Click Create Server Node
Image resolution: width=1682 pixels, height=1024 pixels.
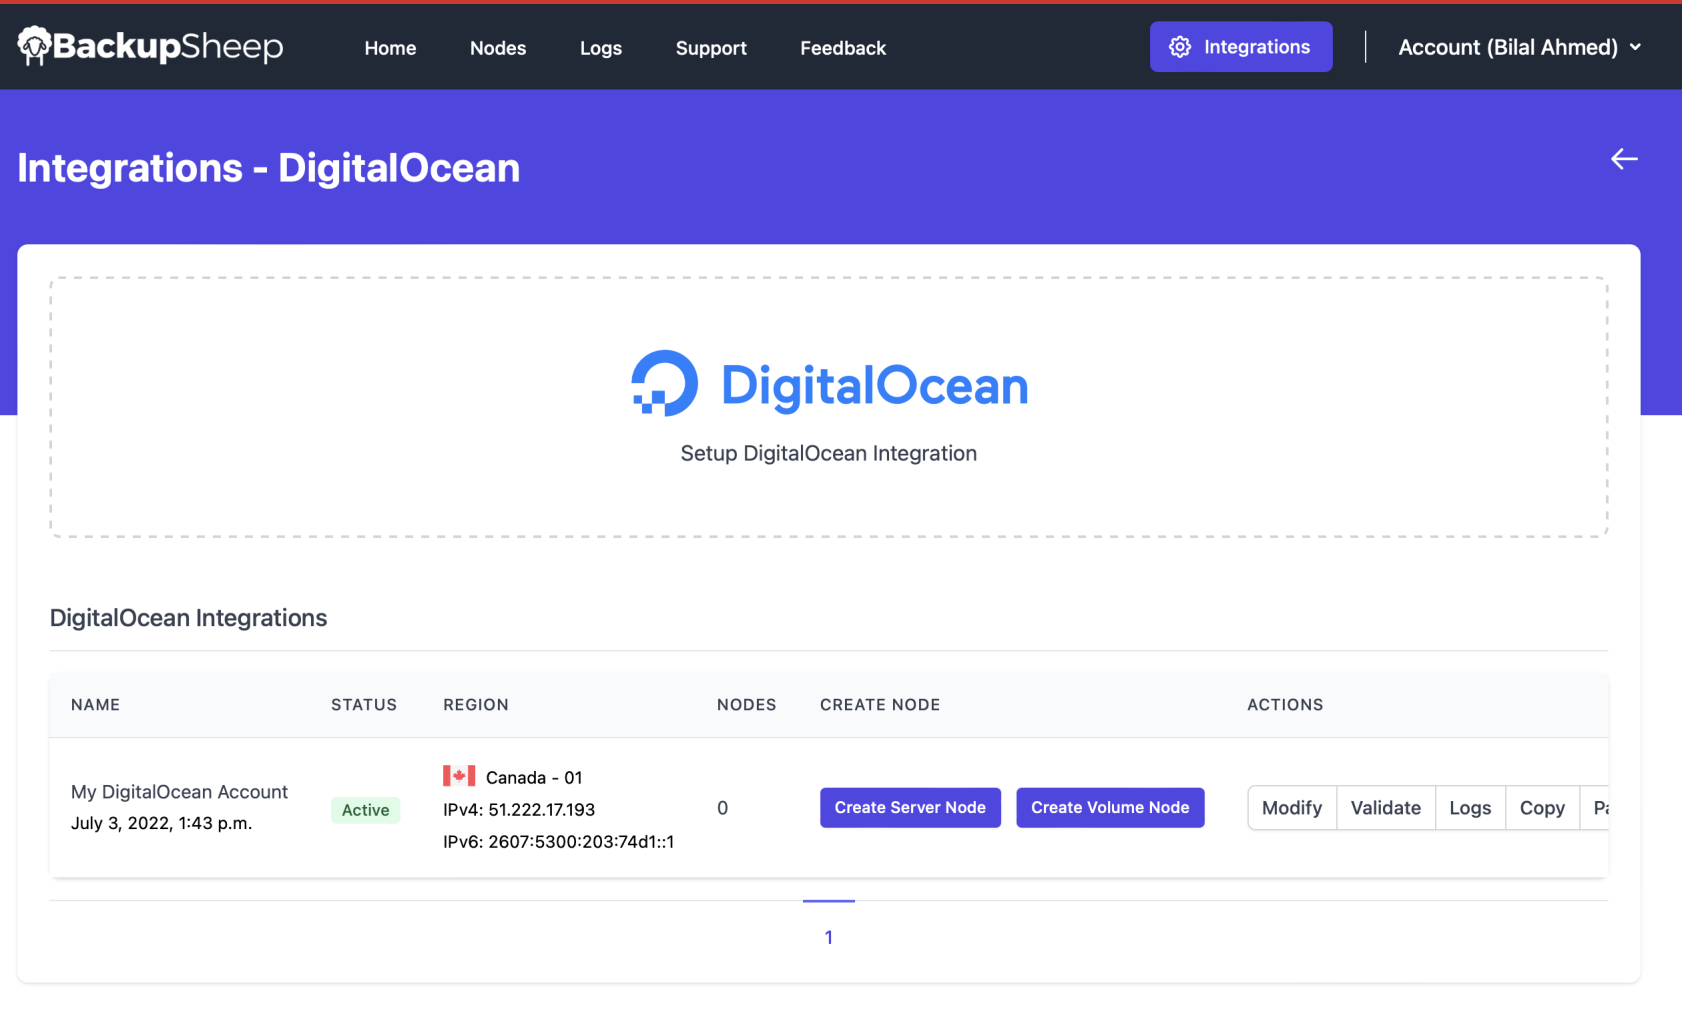pos(910,808)
